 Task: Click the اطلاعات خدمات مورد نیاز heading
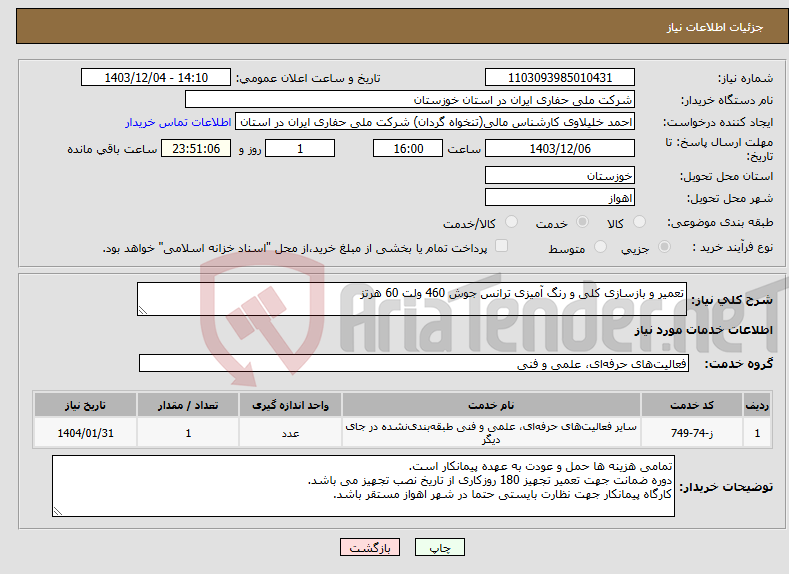703,330
